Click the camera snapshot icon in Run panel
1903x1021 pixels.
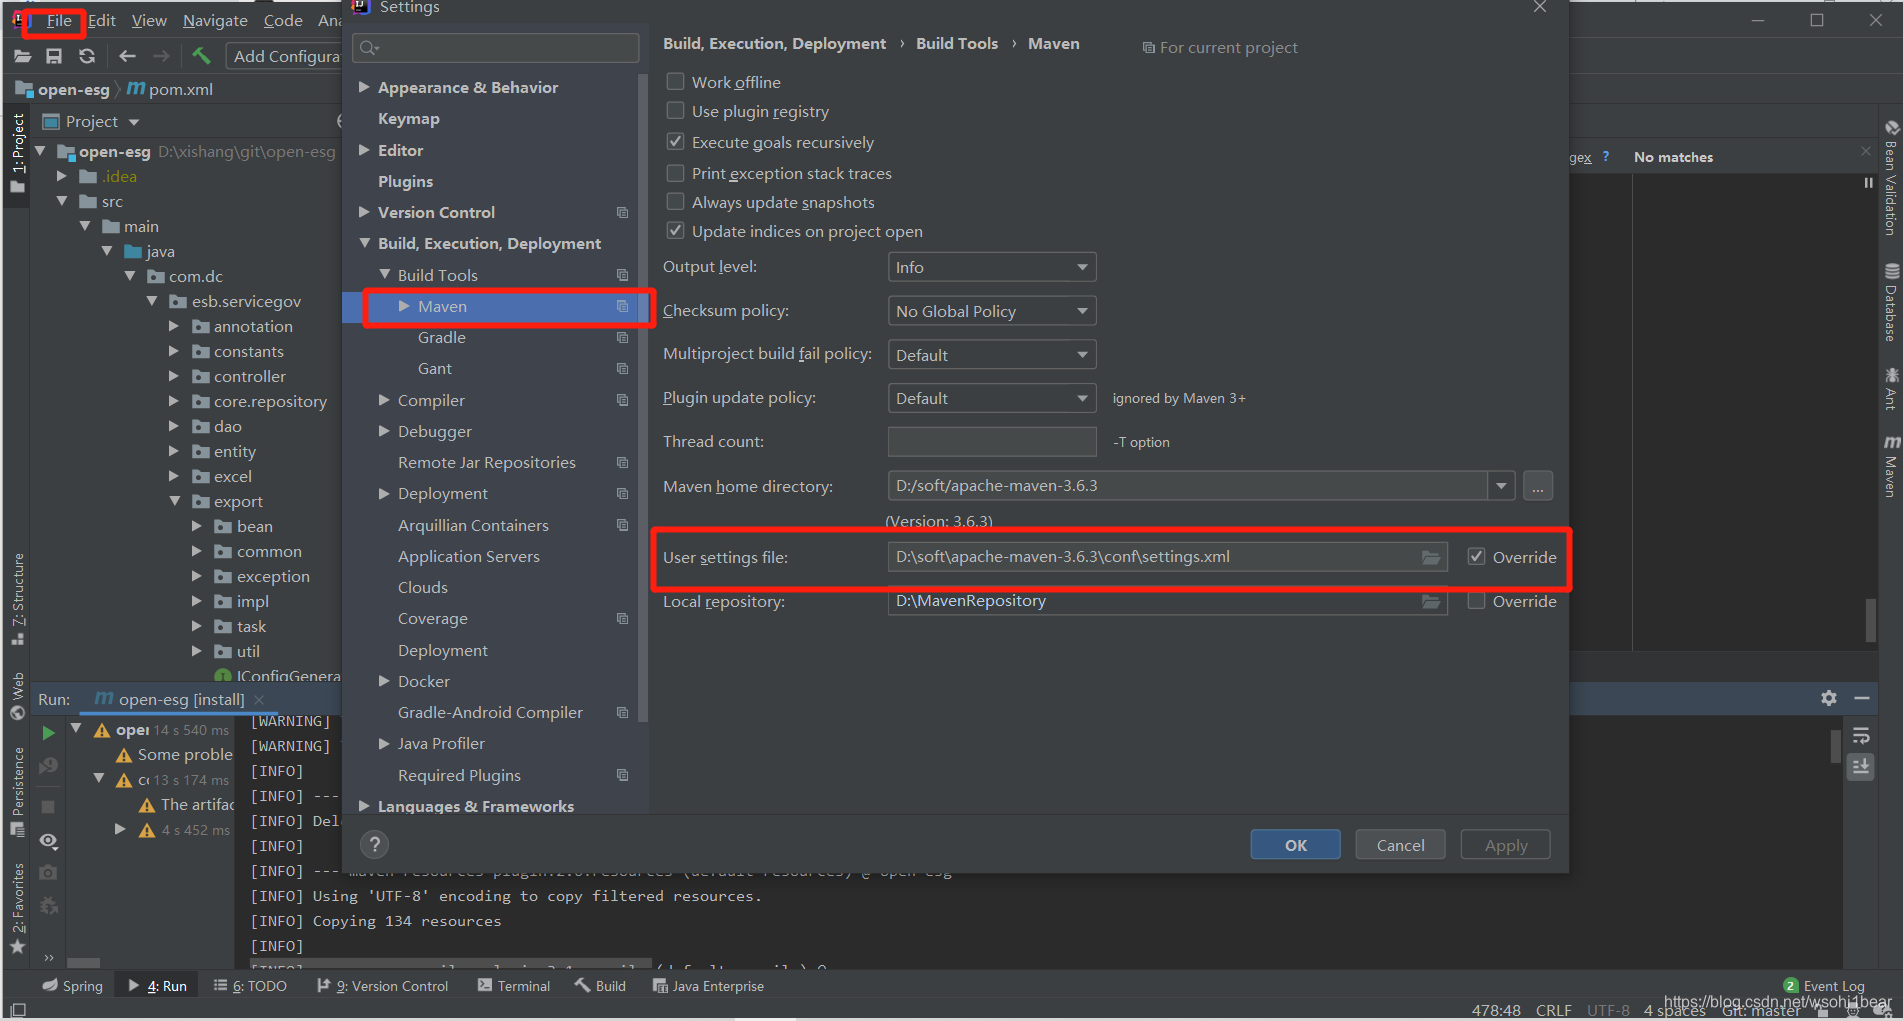tap(48, 873)
